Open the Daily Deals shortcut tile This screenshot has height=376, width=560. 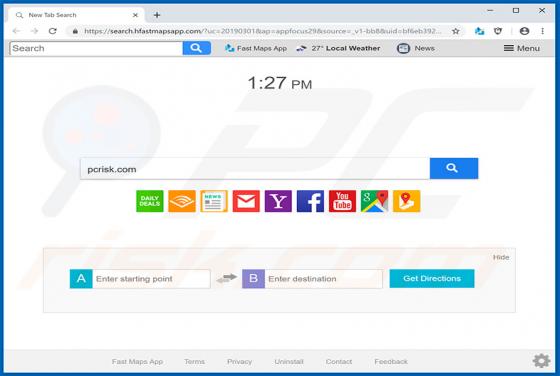pos(150,201)
